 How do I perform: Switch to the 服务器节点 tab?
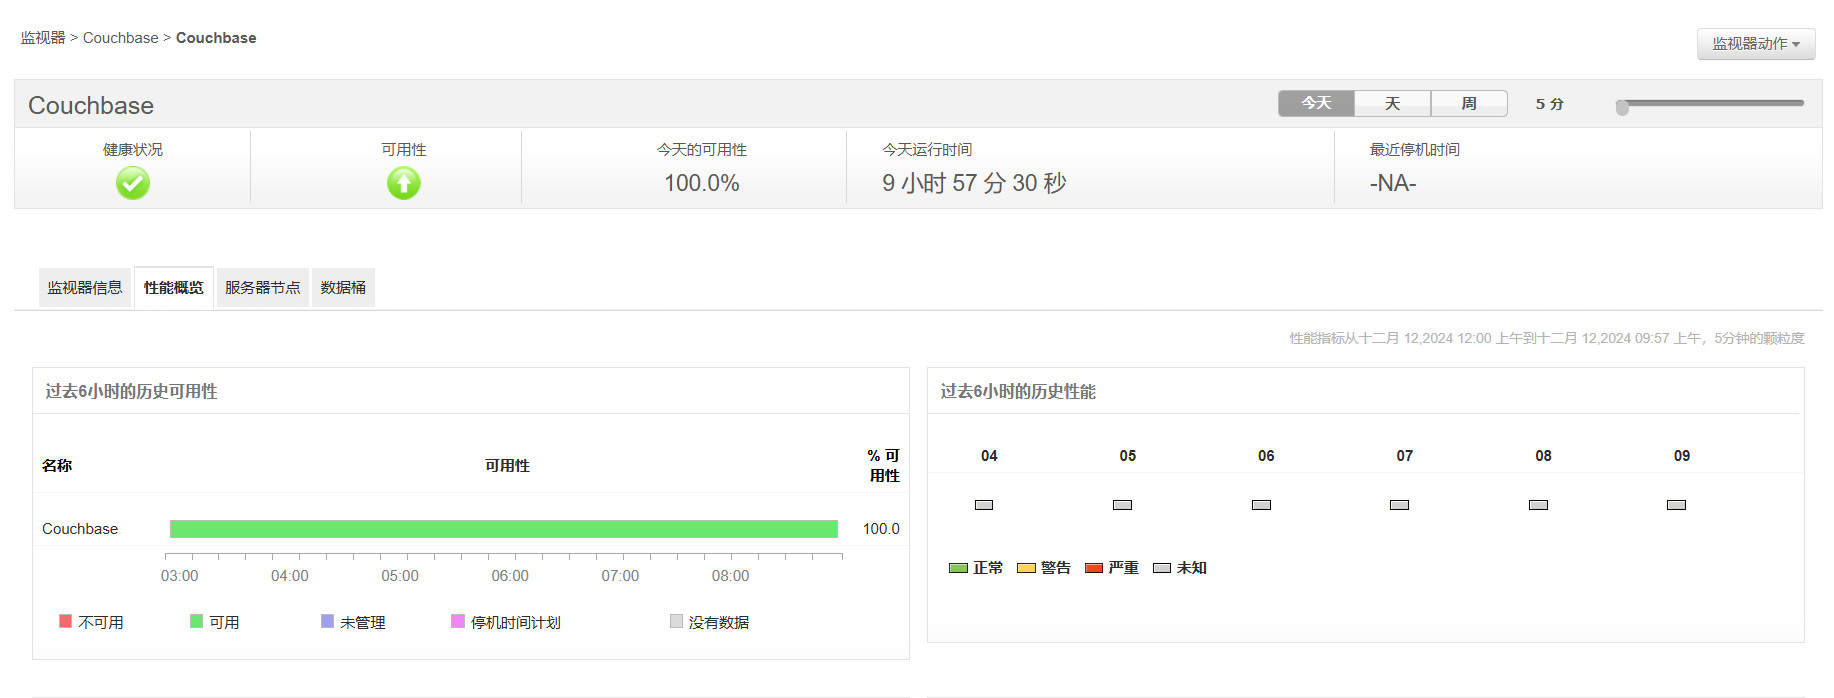262,288
